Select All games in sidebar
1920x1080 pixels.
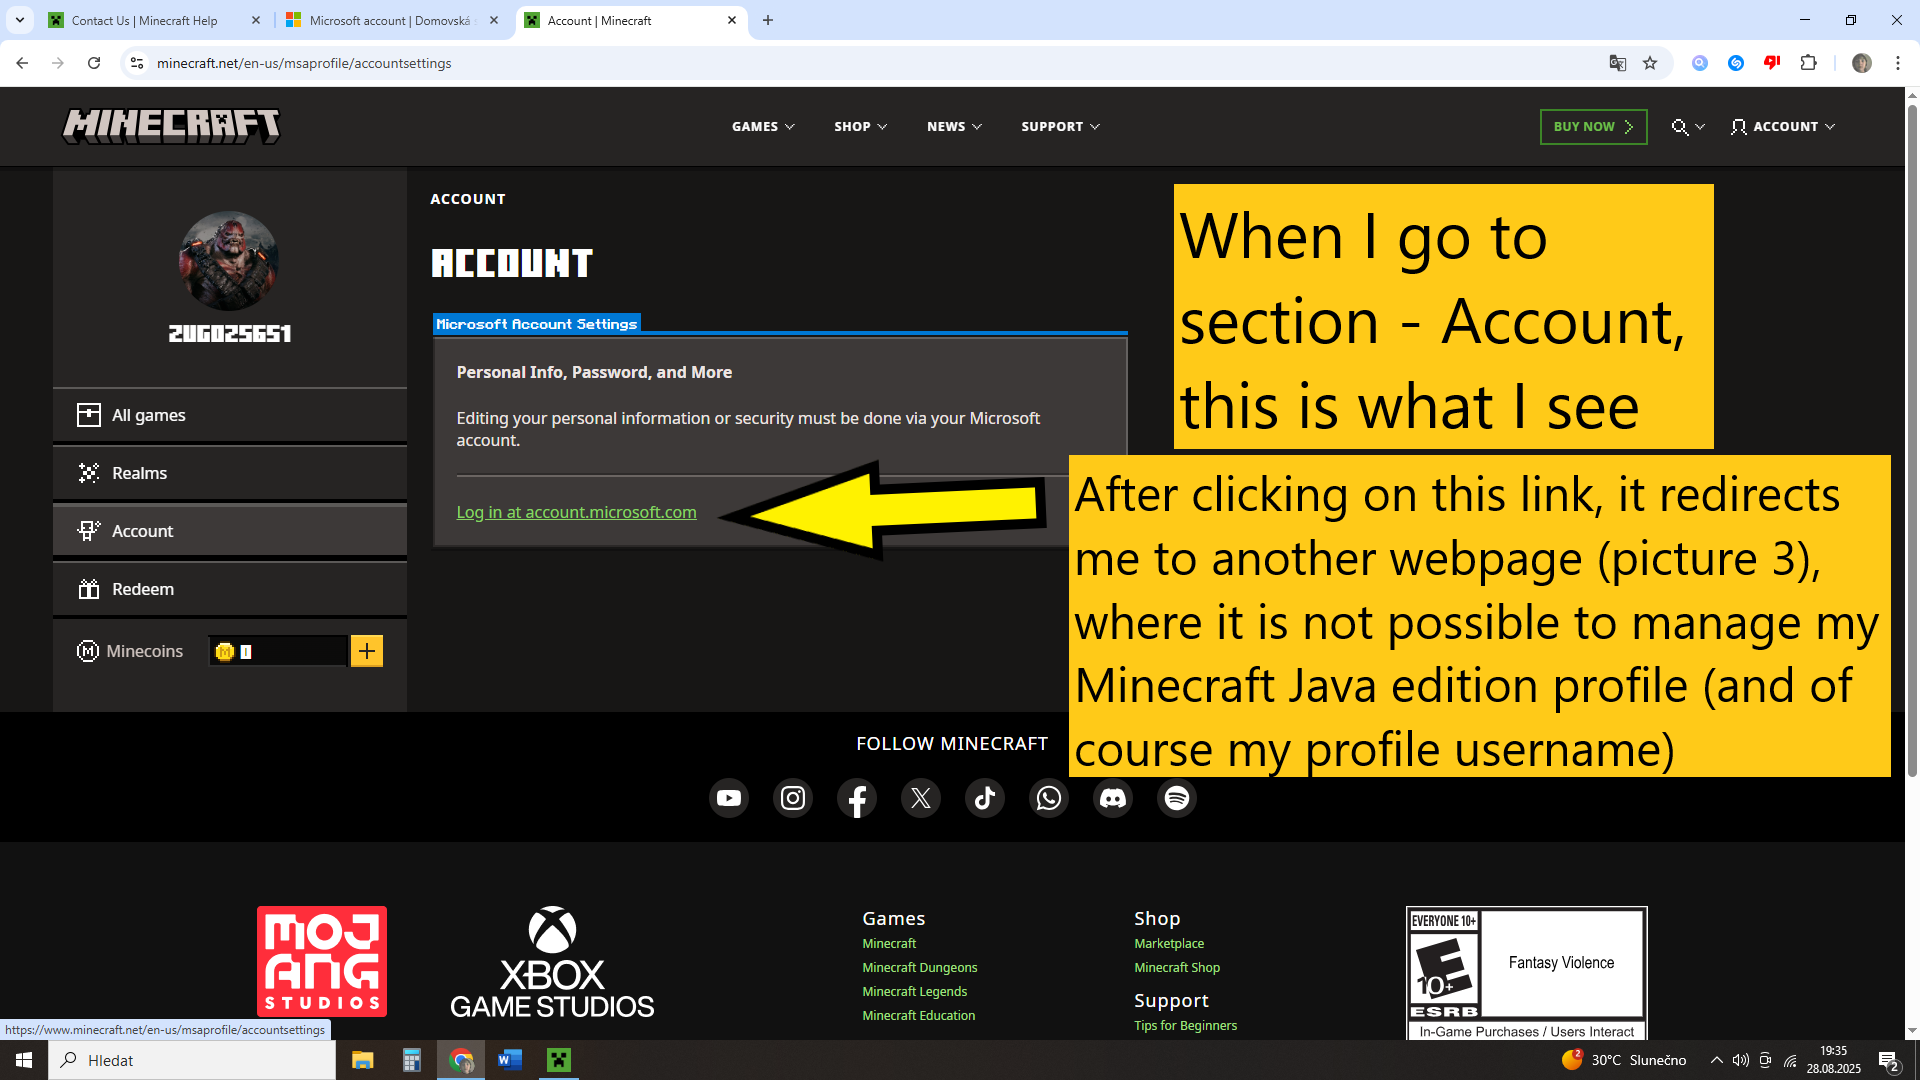click(230, 415)
